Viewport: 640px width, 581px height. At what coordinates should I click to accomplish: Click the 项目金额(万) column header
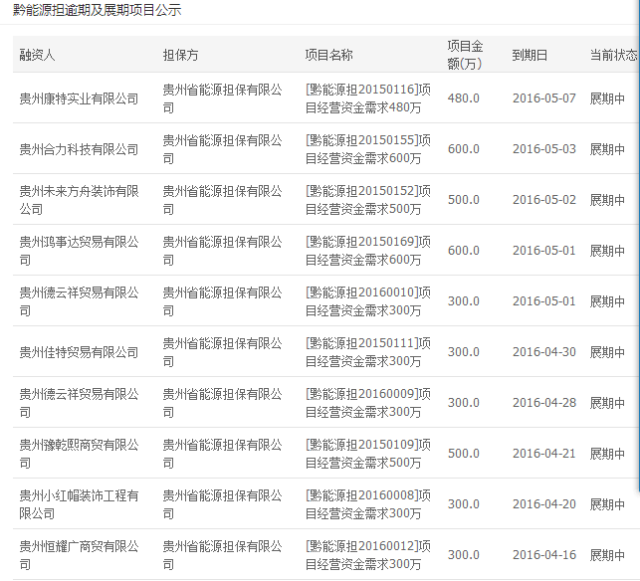point(465,55)
